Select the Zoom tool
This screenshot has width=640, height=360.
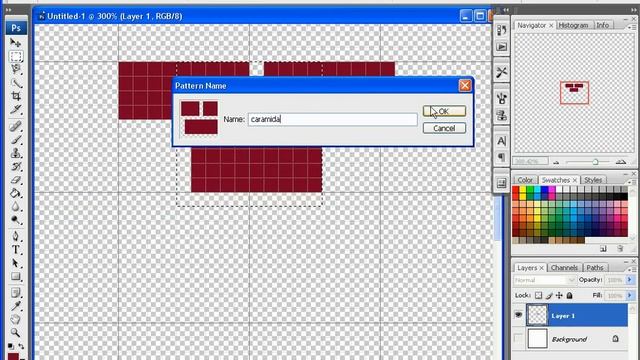point(16,333)
